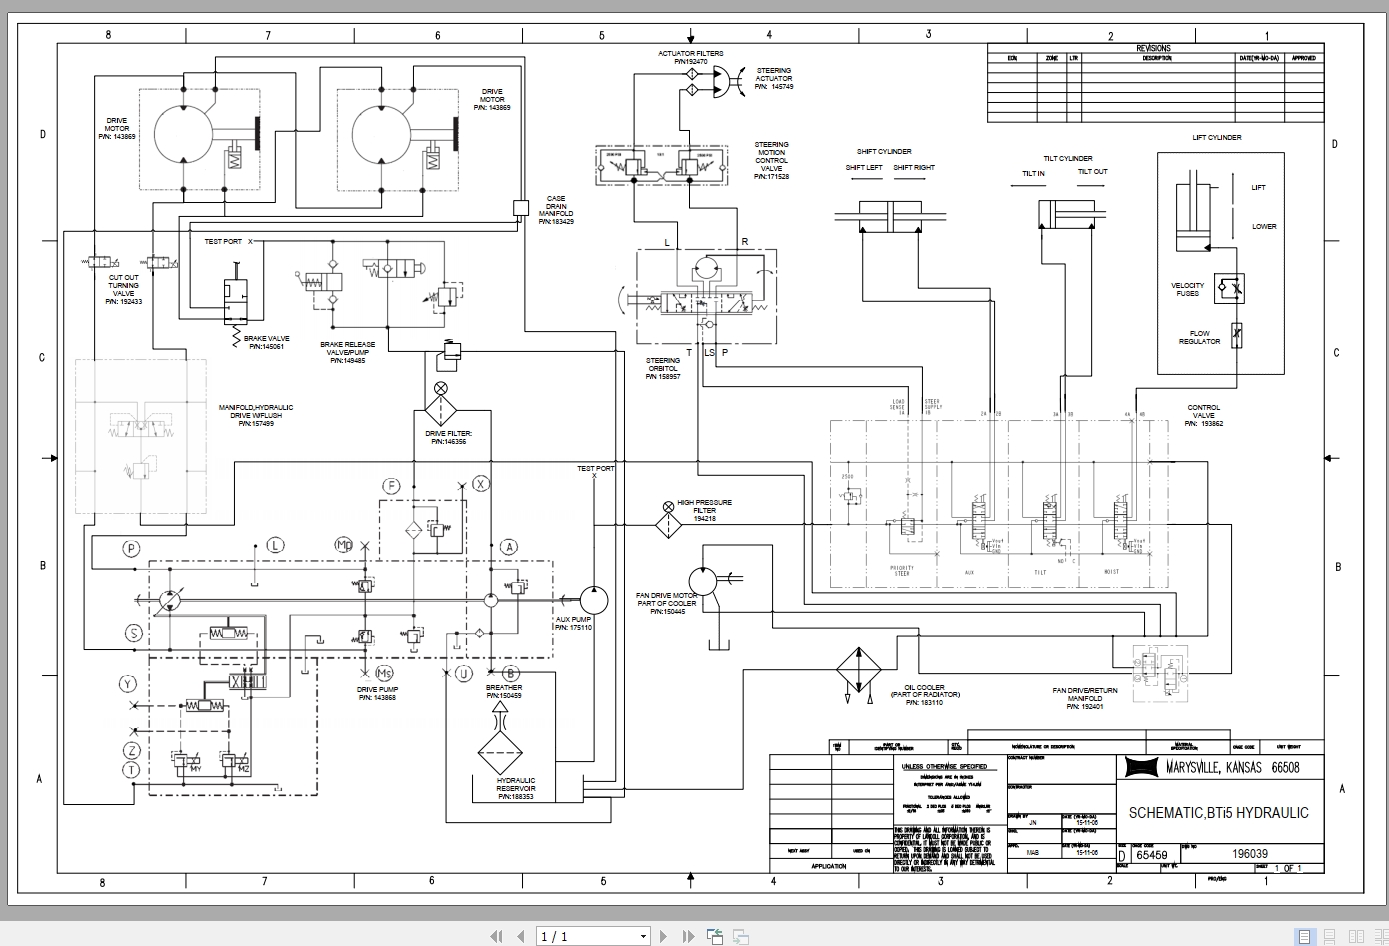Click the circled L port marker
Viewport: 1389px width, 946px height.
click(x=275, y=545)
